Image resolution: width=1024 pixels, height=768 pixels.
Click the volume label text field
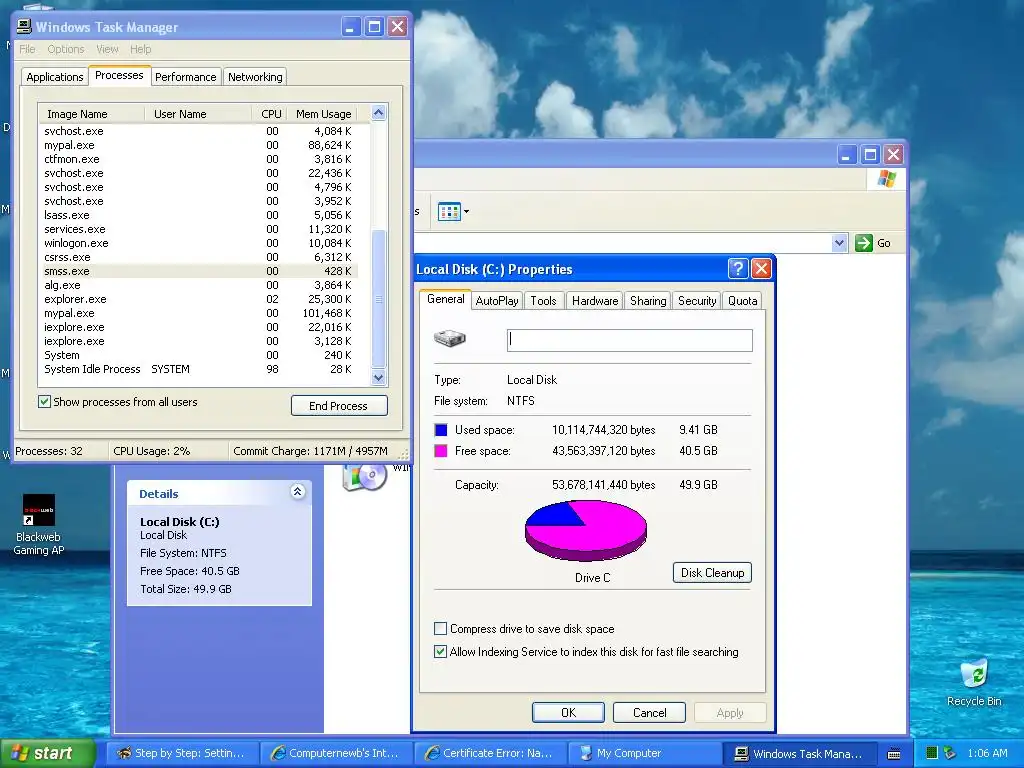pyautogui.click(x=630, y=340)
